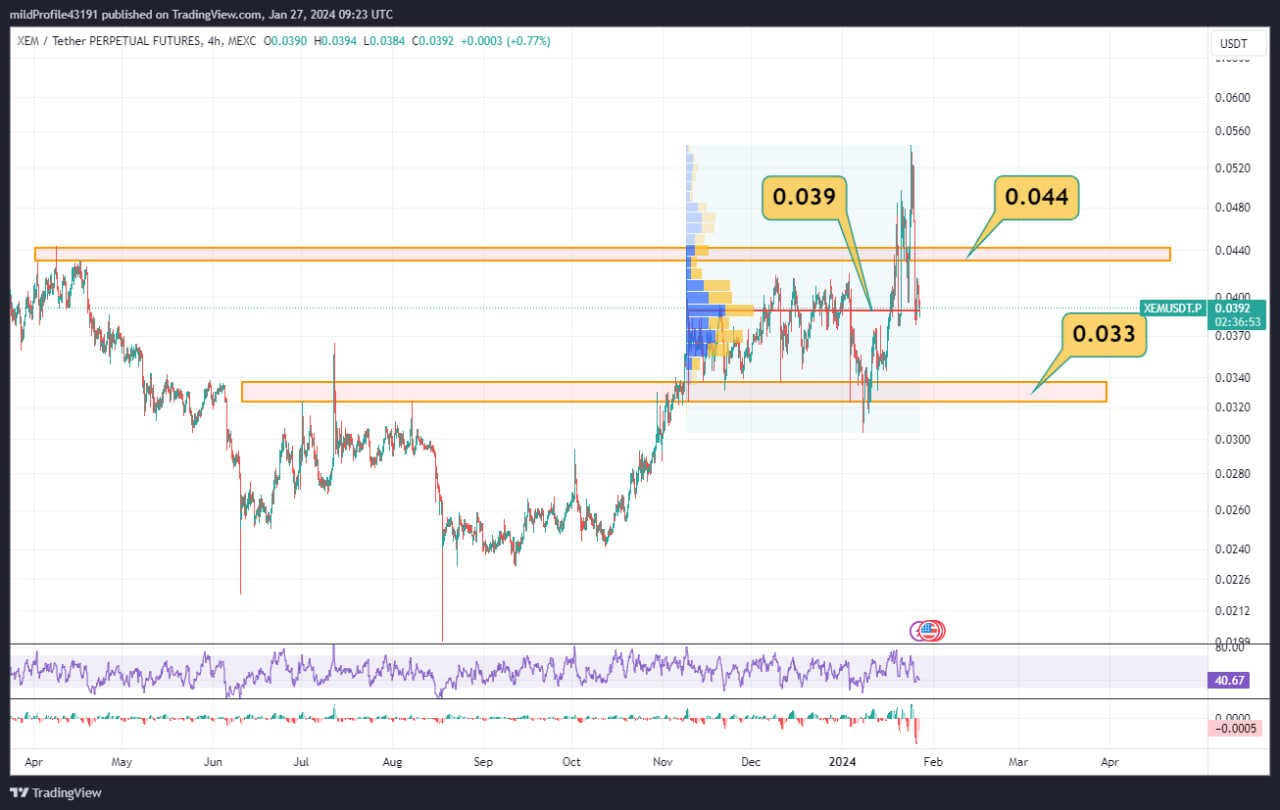Viewport: 1280px width, 810px height.
Task: Click the 0.0280 price axis label
Action: tap(1232, 474)
